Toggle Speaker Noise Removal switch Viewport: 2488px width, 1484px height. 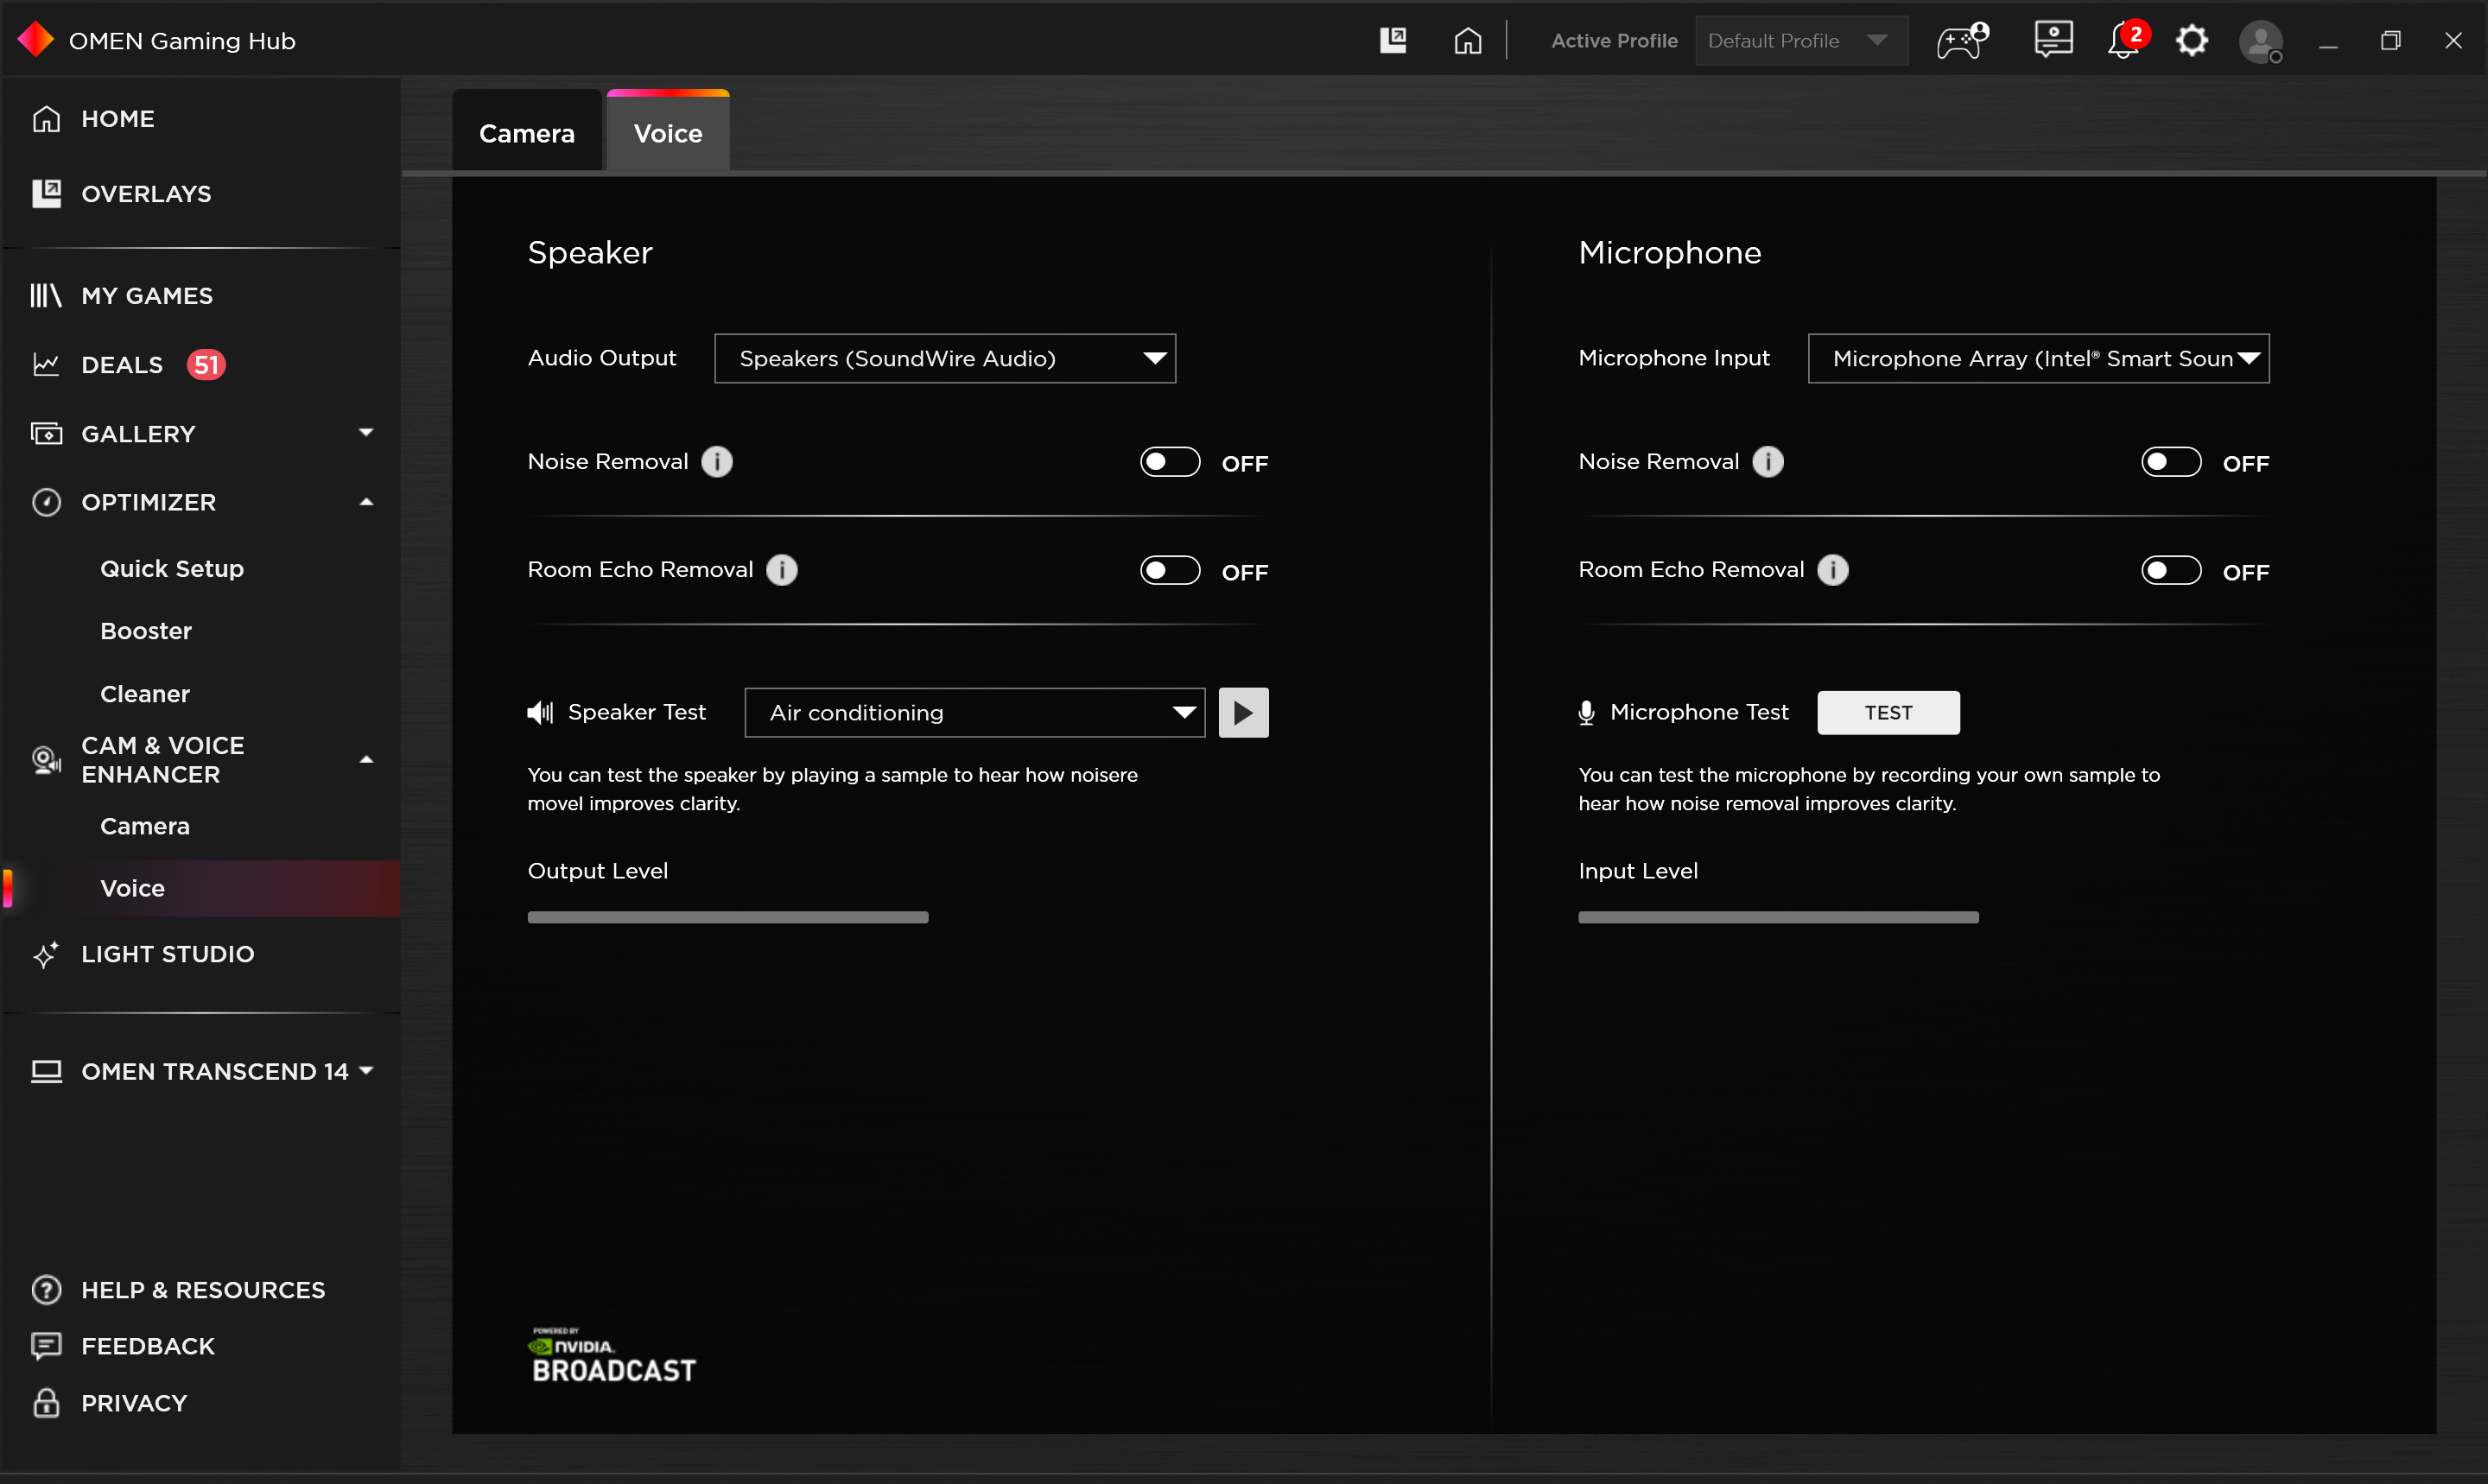tap(1170, 462)
